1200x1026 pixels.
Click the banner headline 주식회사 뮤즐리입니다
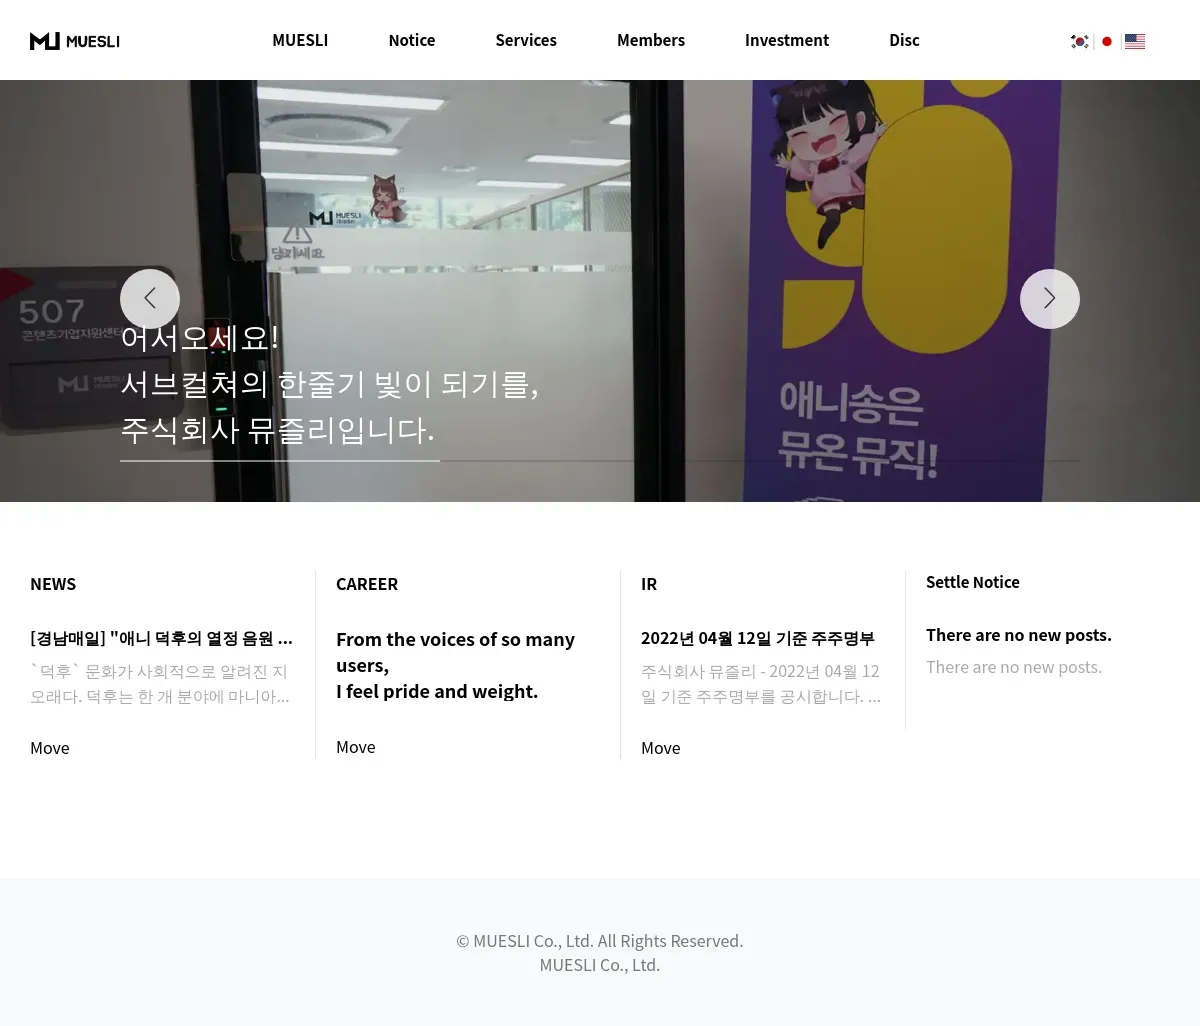277,430
